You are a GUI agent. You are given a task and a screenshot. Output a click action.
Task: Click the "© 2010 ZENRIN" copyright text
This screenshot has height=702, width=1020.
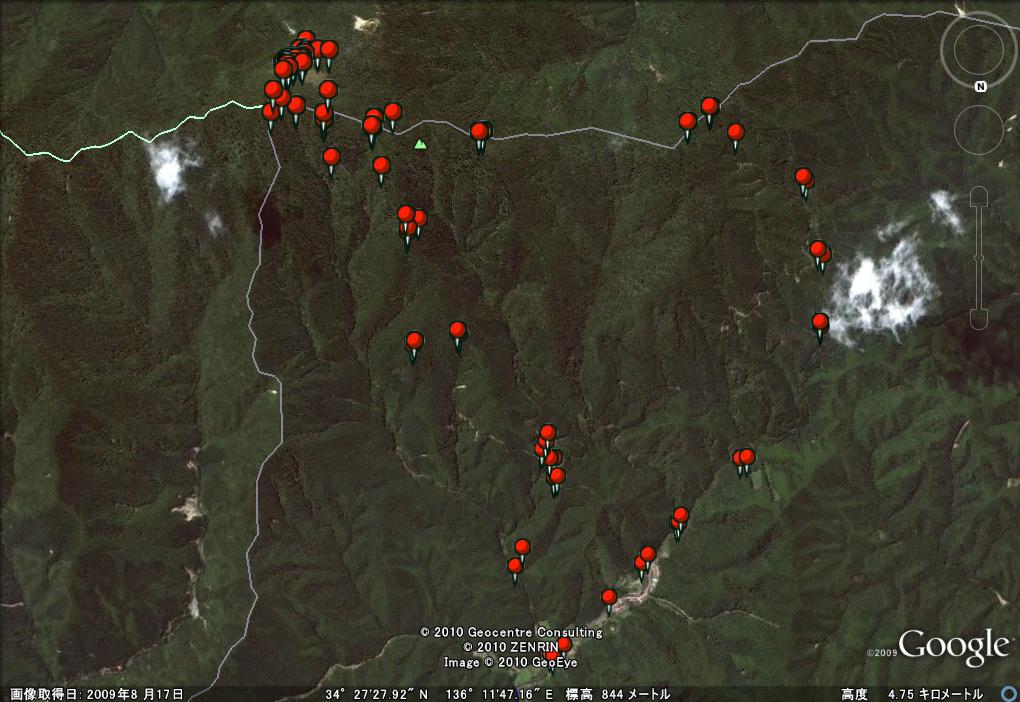(509, 647)
